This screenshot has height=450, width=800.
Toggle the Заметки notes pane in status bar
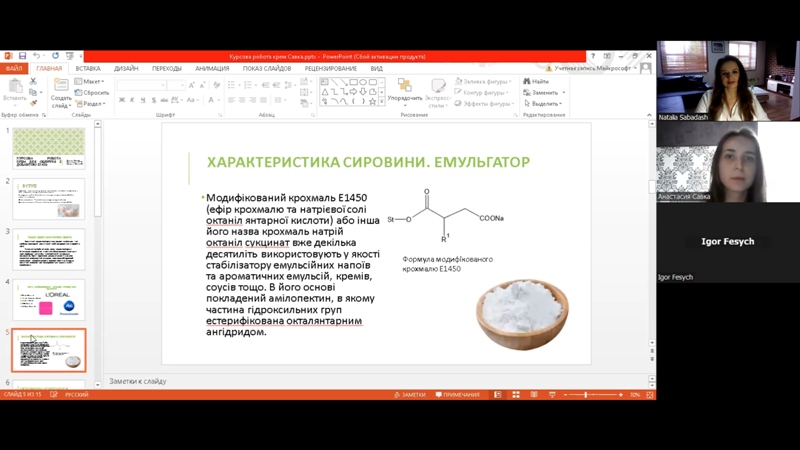tap(407, 395)
